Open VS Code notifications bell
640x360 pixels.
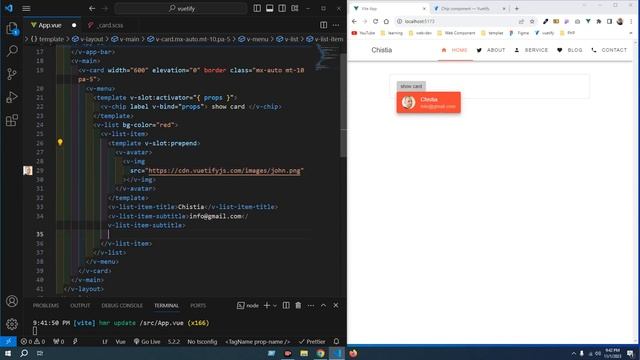coord(336,341)
